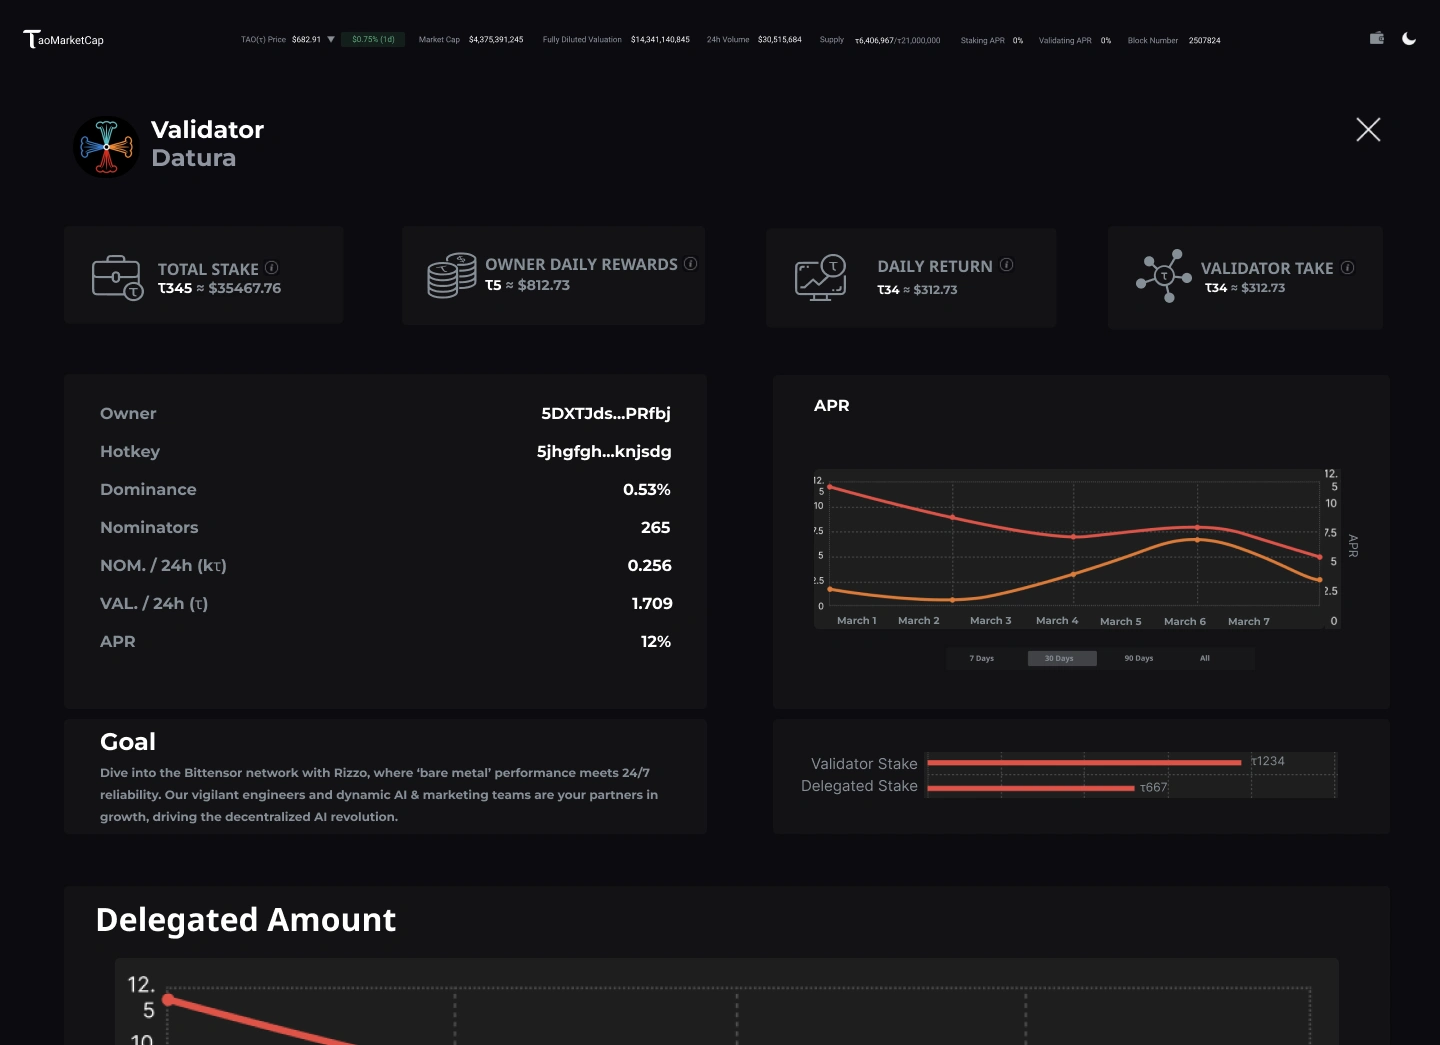Viewport: 1440px width, 1045px height.
Task: Select the 7 Days chart range
Action: point(982,658)
